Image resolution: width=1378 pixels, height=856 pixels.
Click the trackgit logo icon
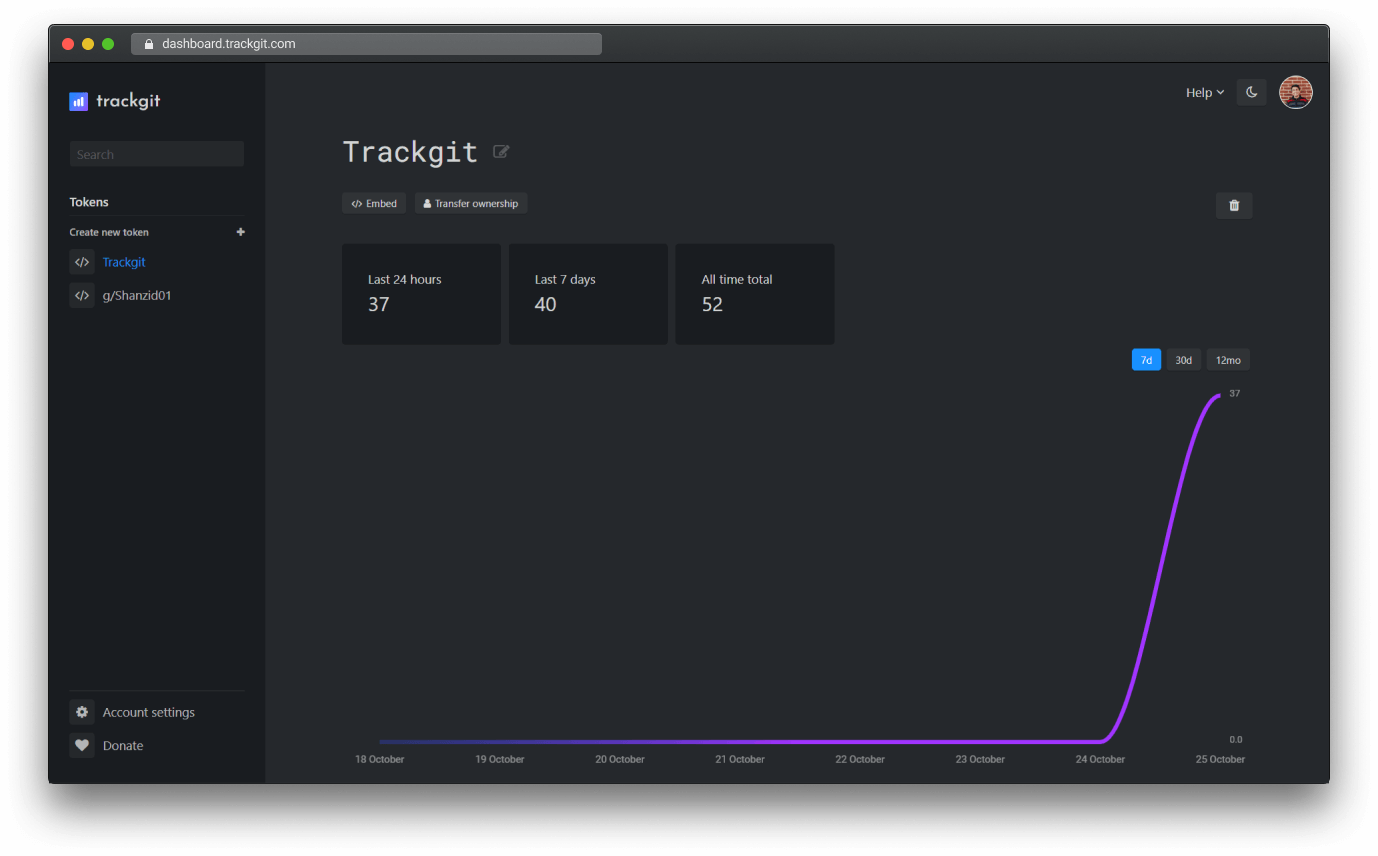click(x=78, y=101)
